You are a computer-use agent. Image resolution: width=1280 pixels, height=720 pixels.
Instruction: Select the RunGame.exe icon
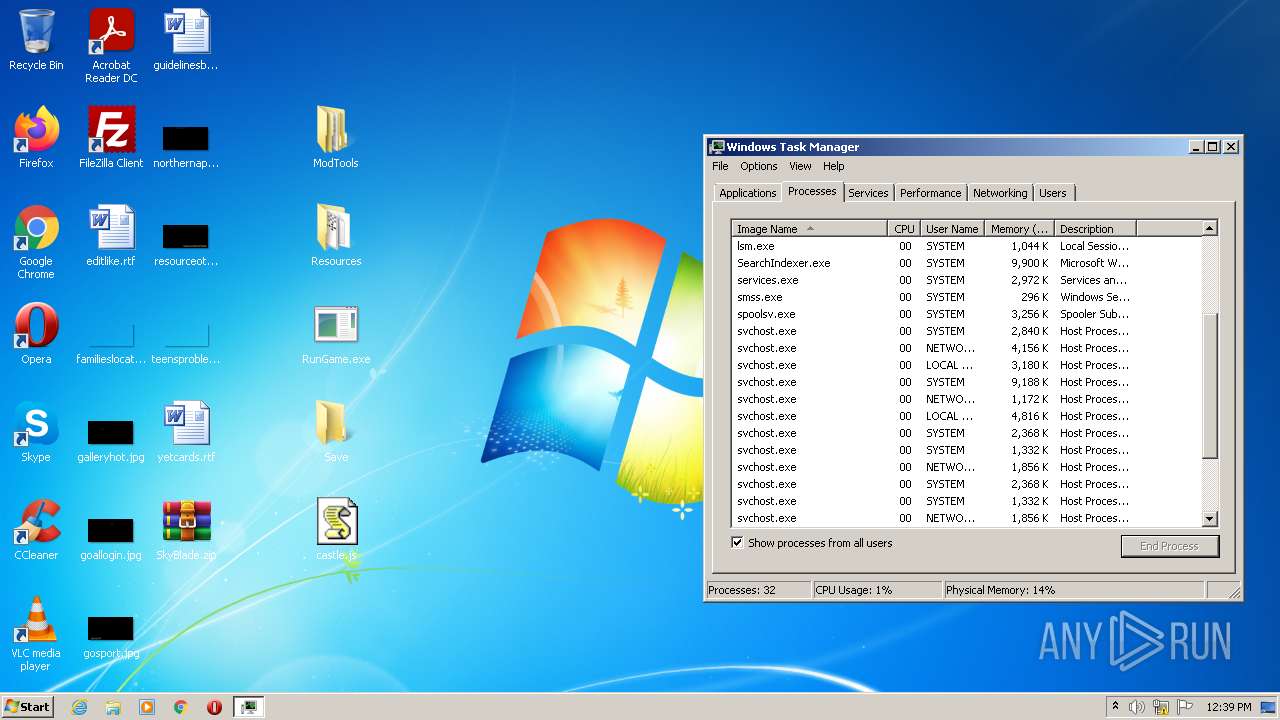pos(335,334)
